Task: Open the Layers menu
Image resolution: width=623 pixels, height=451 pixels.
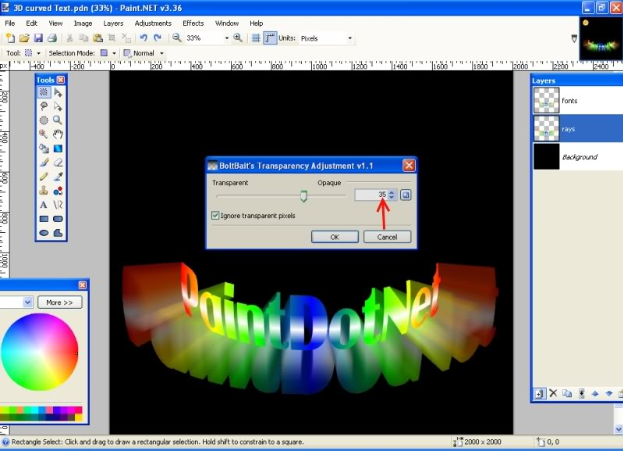Action: click(x=113, y=23)
